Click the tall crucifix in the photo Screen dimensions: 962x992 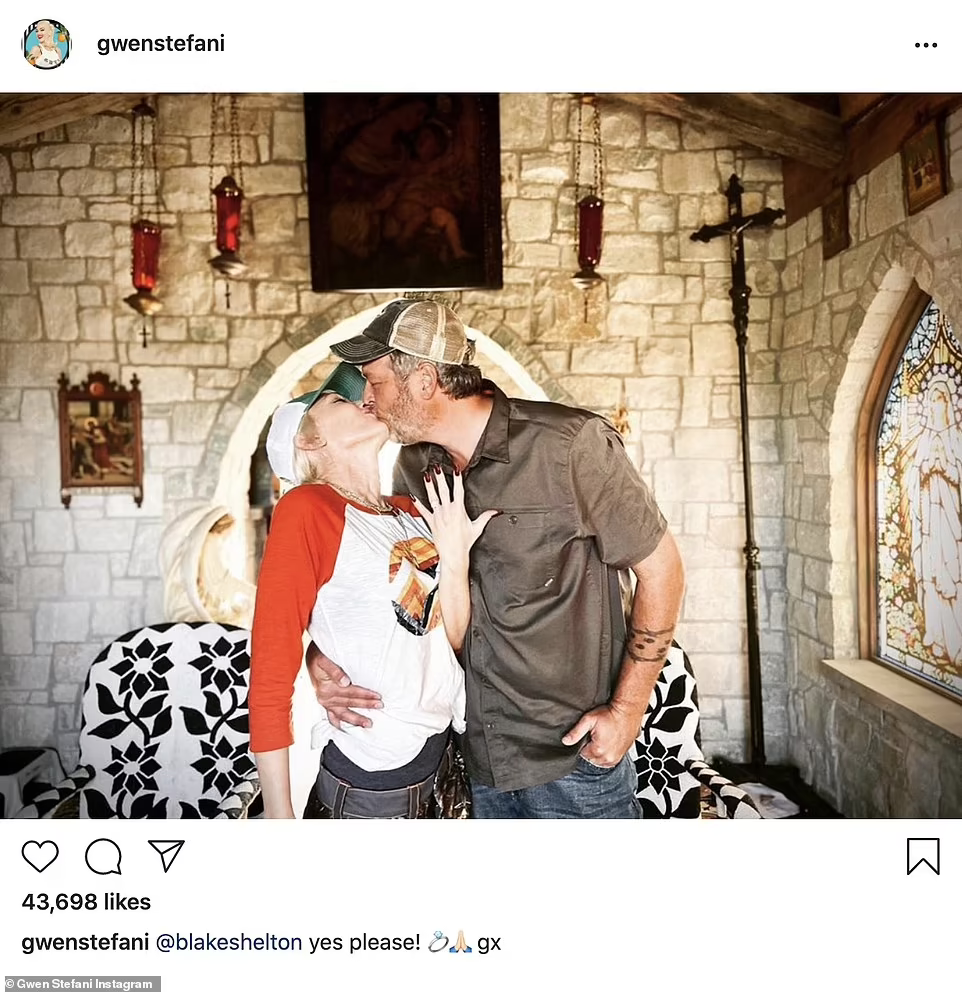click(741, 468)
